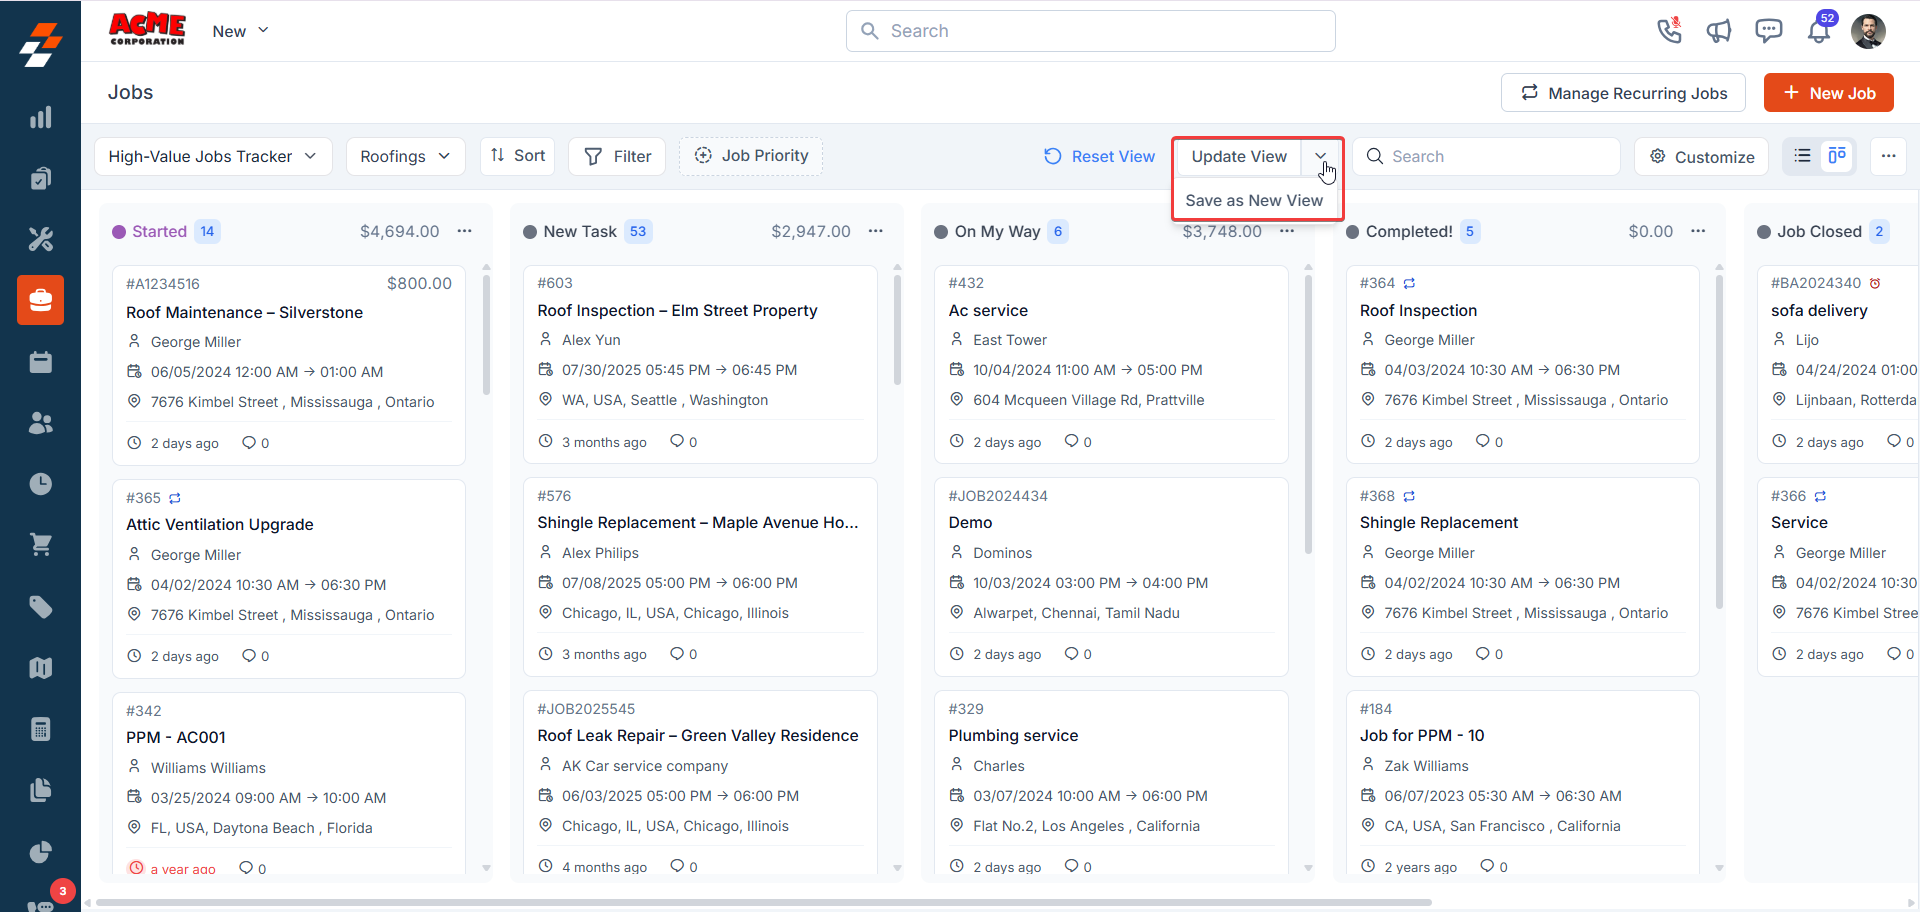Open job Attic Ventilation Upgrade
This screenshot has width=1920, height=912.
click(219, 524)
